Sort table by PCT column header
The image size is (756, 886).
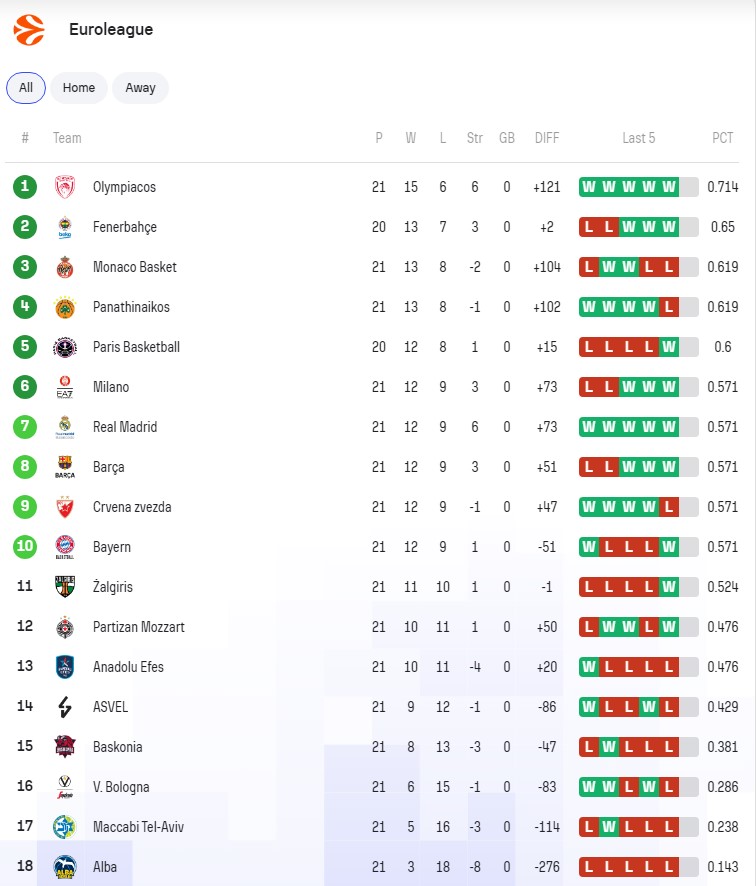click(722, 138)
